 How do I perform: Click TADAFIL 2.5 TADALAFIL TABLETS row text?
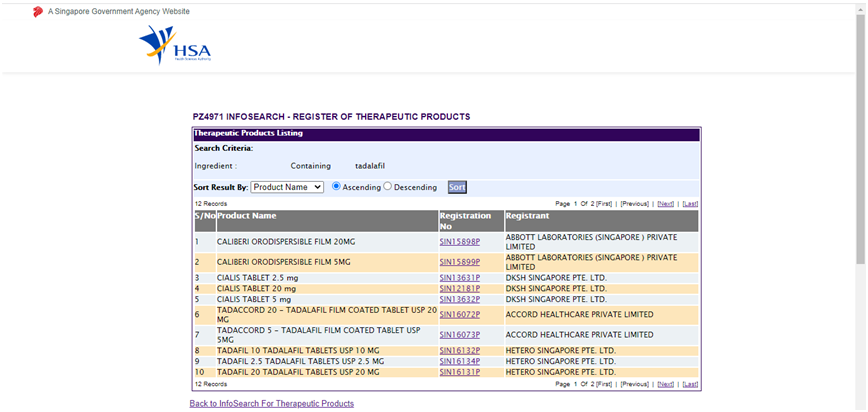[x=299, y=361]
